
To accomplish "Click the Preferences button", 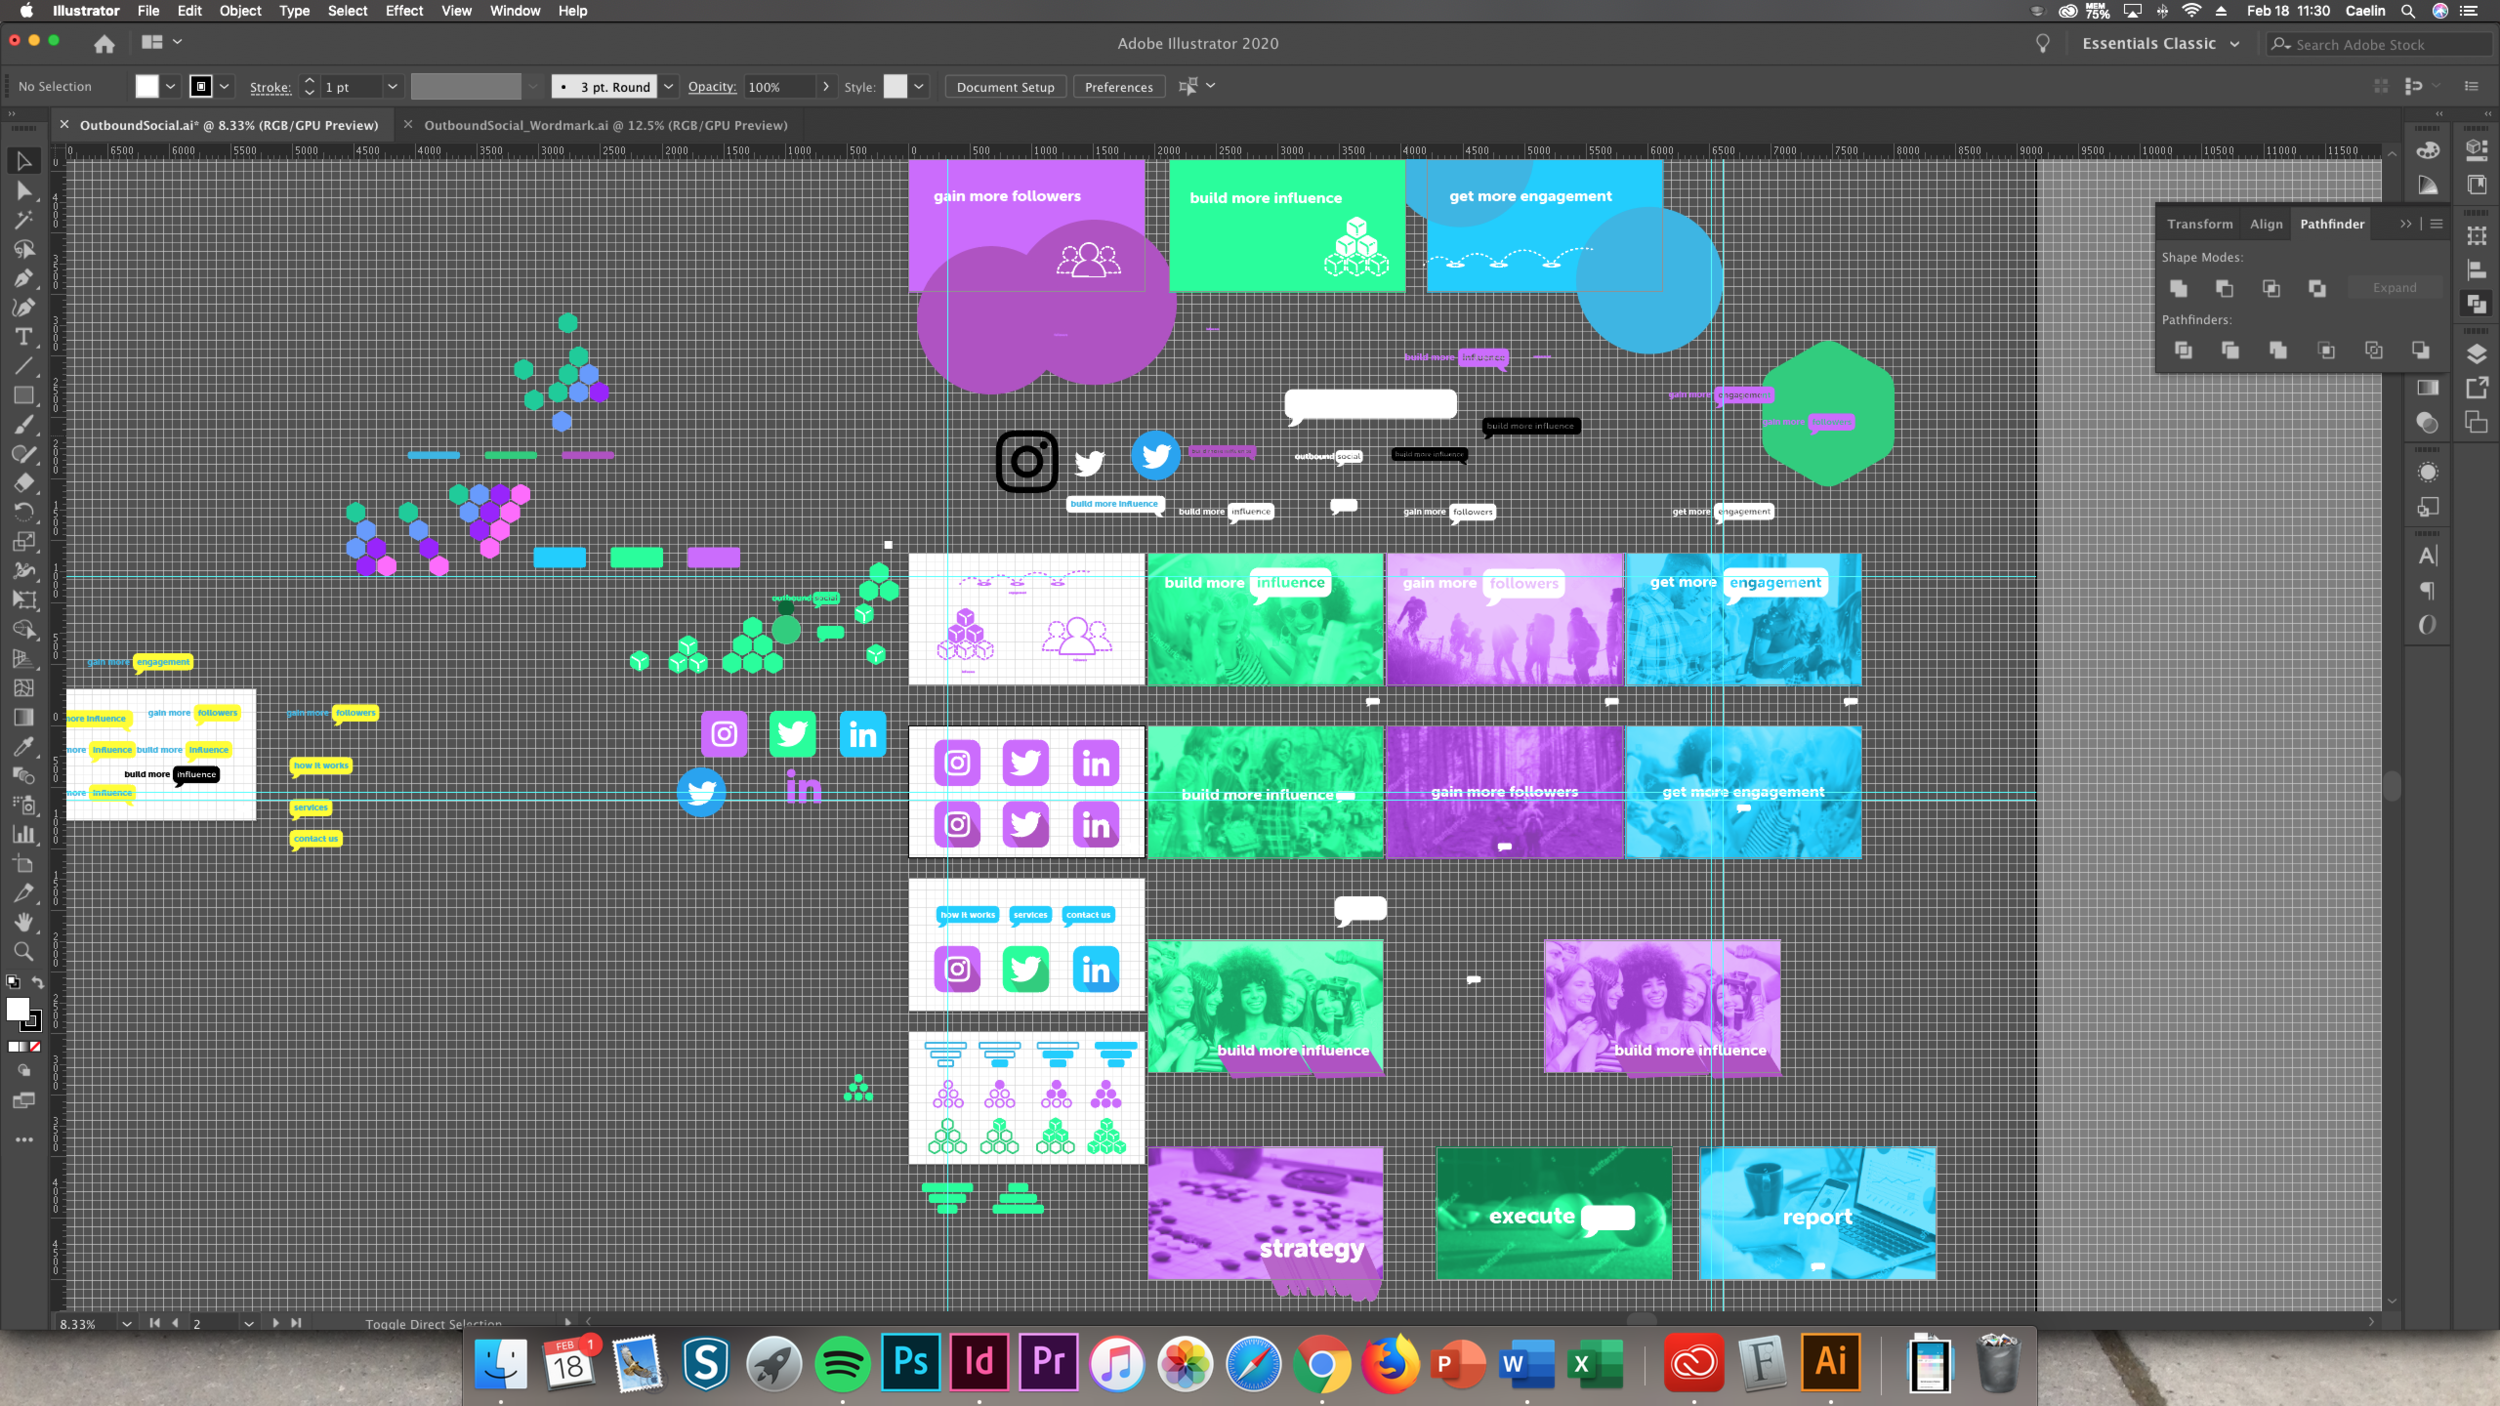I will click(1118, 87).
